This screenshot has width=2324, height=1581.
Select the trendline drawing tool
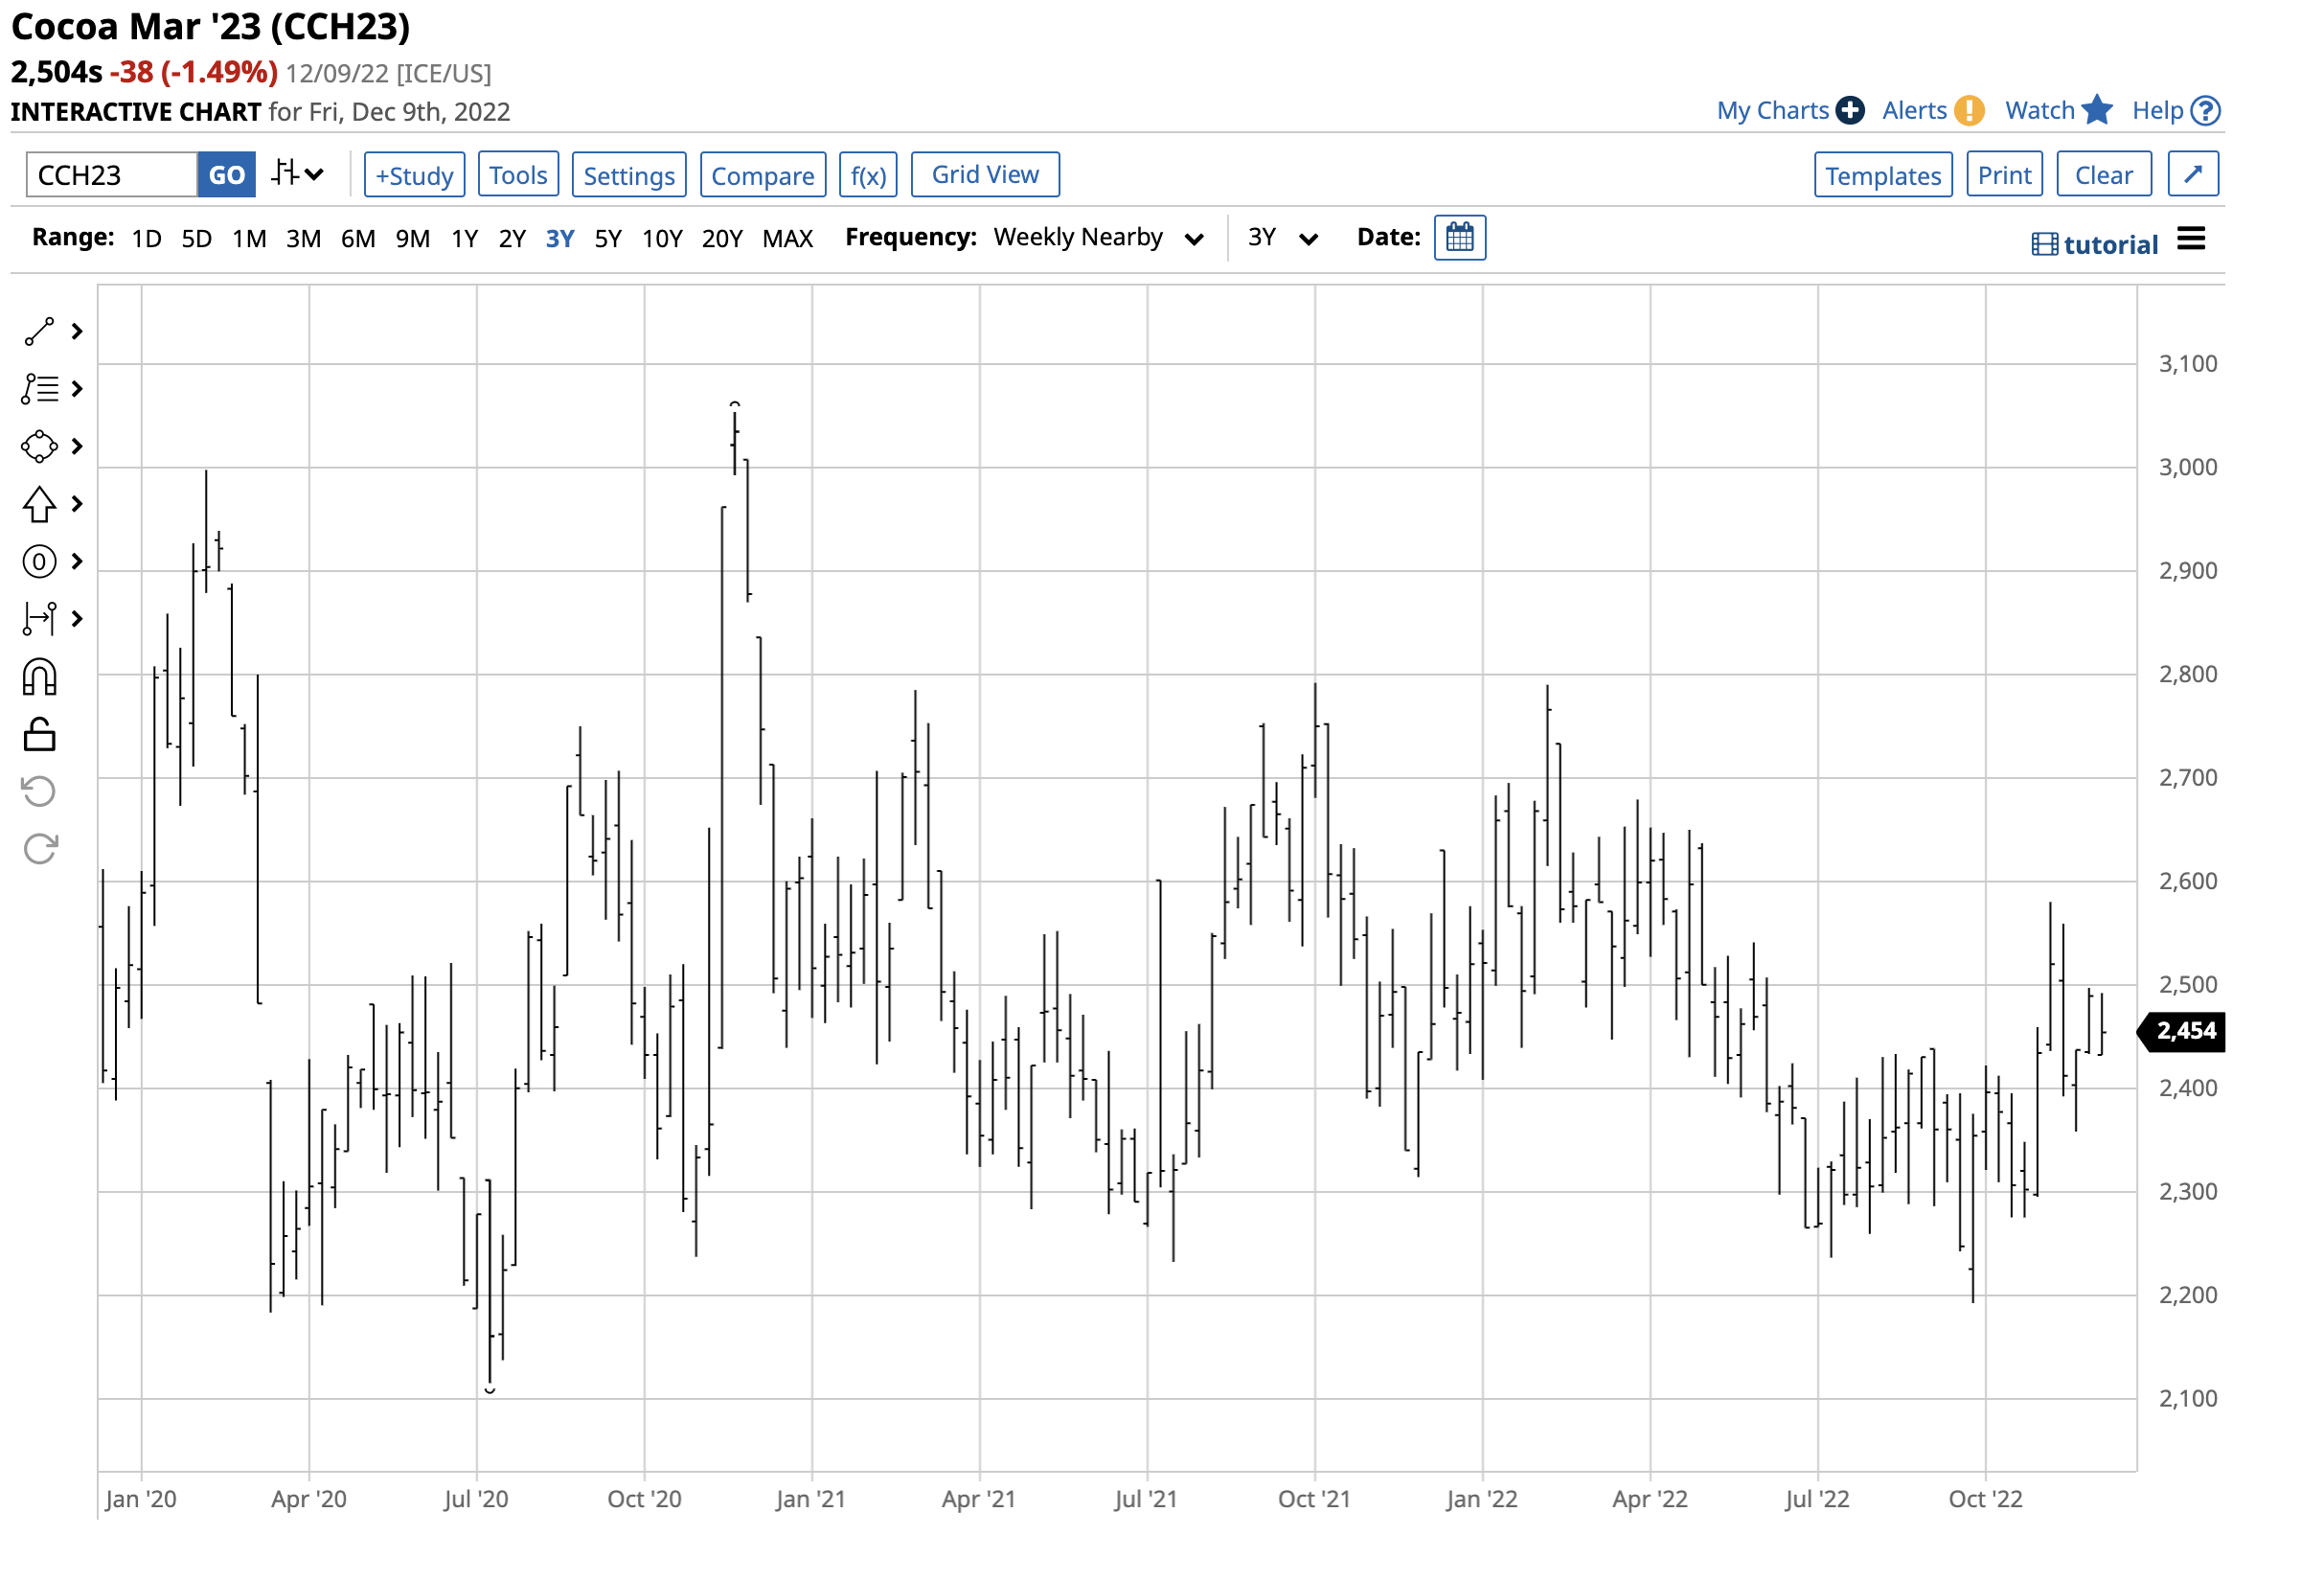pyautogui.click(x=40, y=332)
